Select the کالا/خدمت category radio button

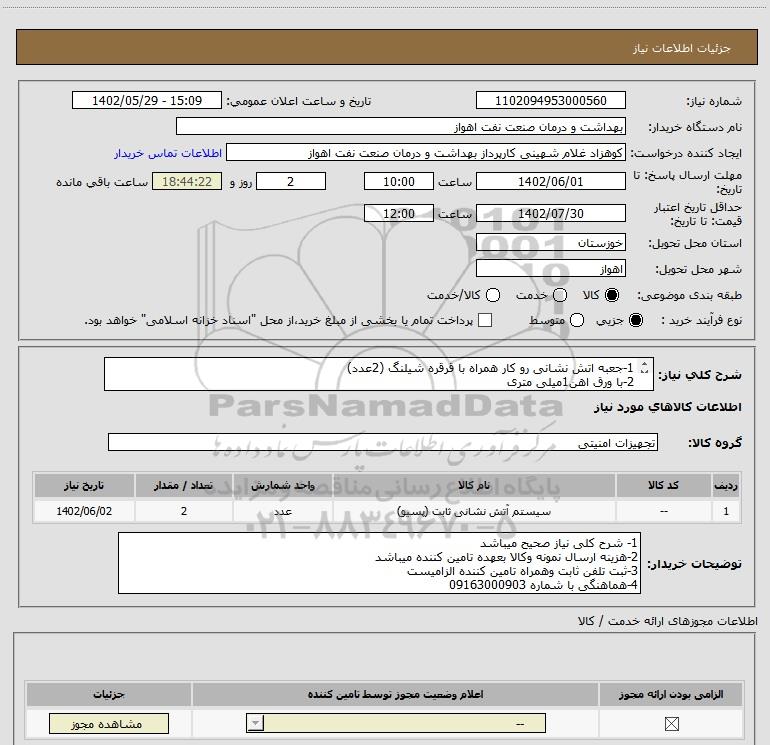(493, 295)
